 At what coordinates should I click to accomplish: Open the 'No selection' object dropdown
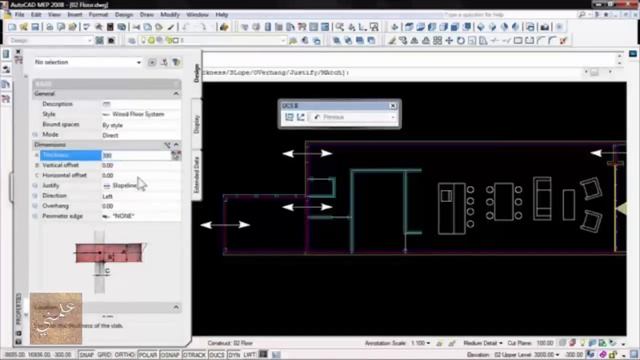pos(88,62)
